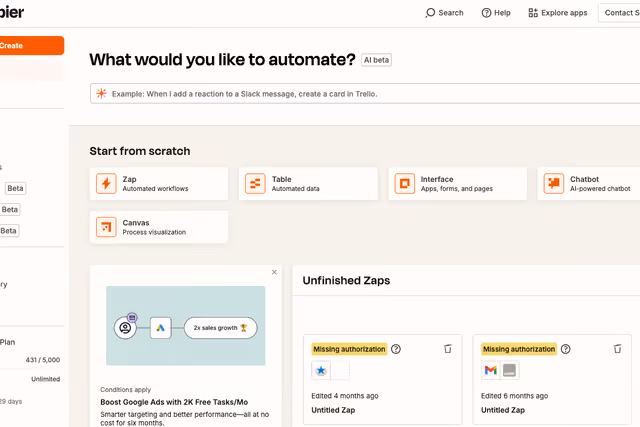Click the Gmail app icon
The width and height of the screenshot is (640, 427).
pyautogui.click(x=491, y=370)
